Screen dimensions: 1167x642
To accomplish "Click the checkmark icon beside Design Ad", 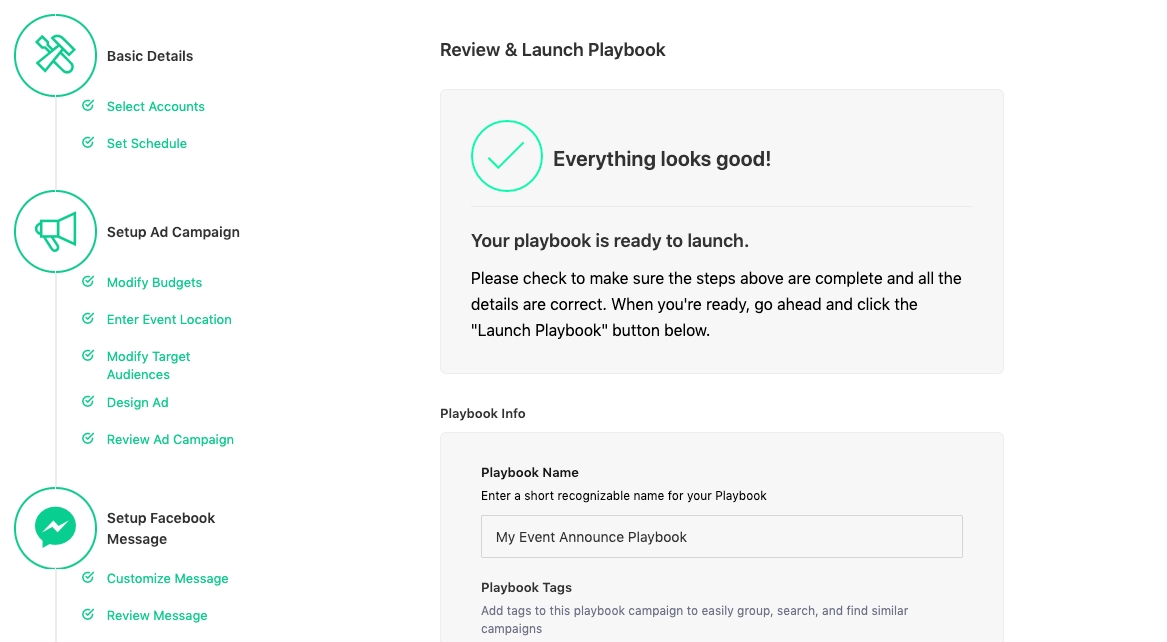I will pyautogui.click(x=88, y=402).
